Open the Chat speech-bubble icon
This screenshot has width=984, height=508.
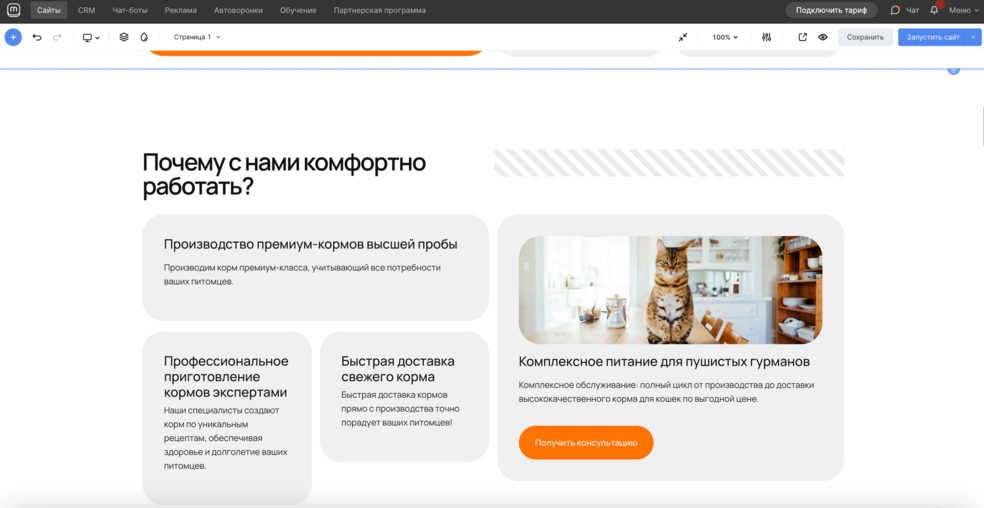(895, 10)
